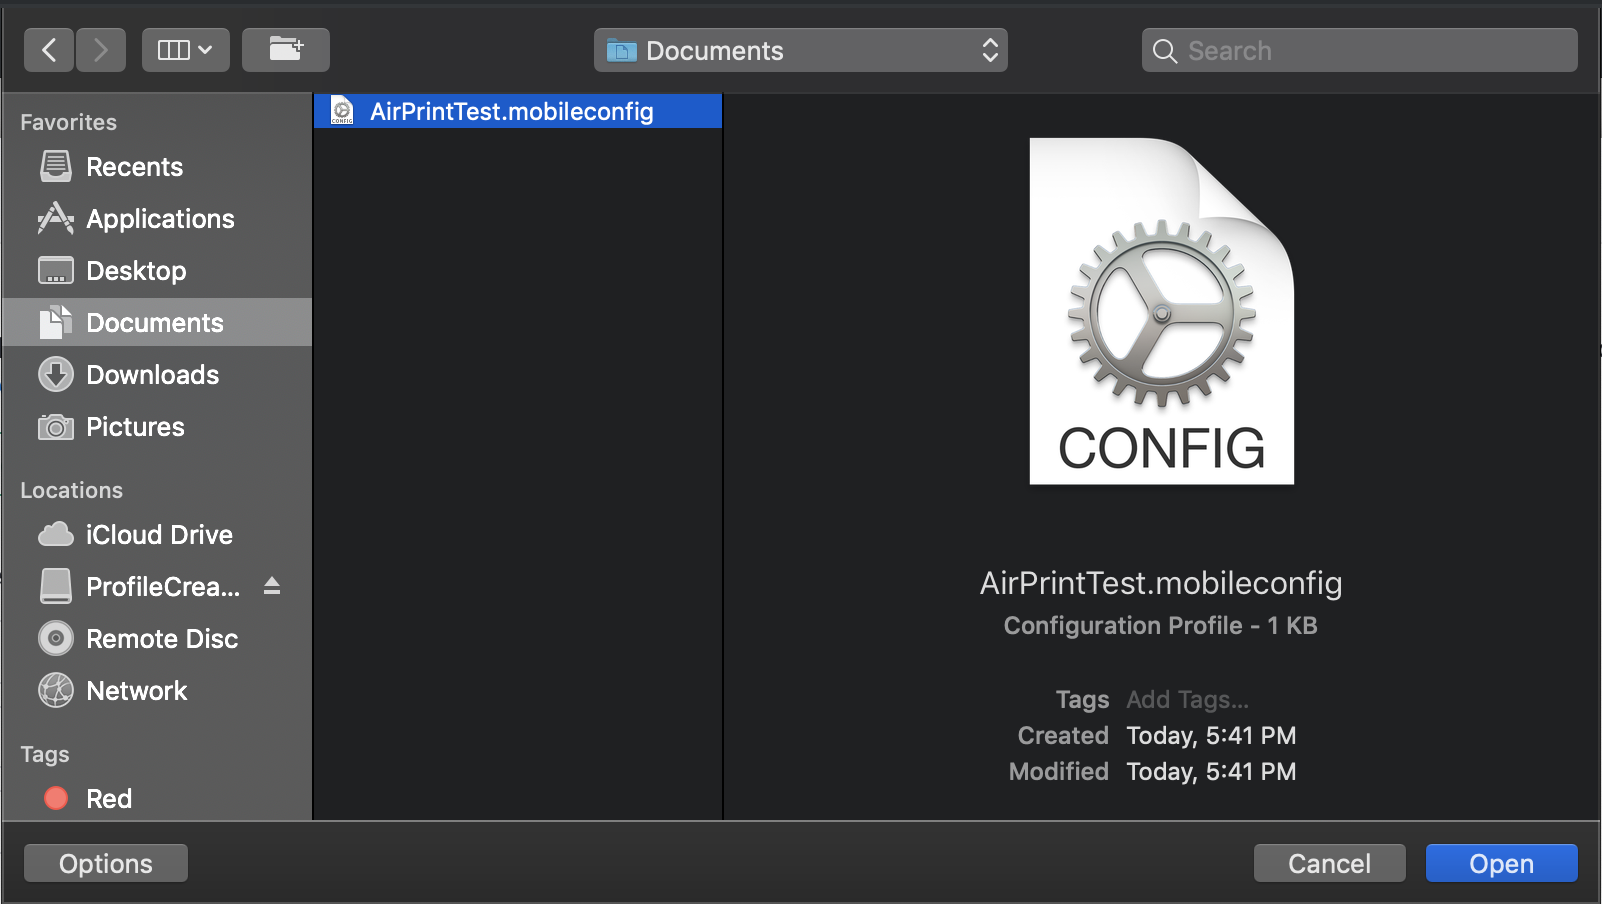1602x904 pixels.
Task: Click the small AirPrintTest.mobileconfig file icon in the list
Action: [x=342, y=110]
